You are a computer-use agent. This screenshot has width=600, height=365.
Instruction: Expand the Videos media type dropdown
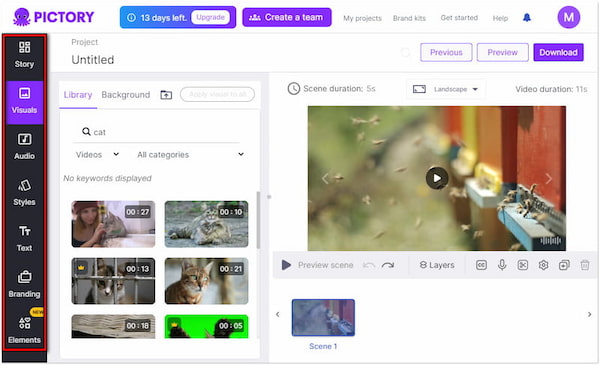(x=97, y=155)
